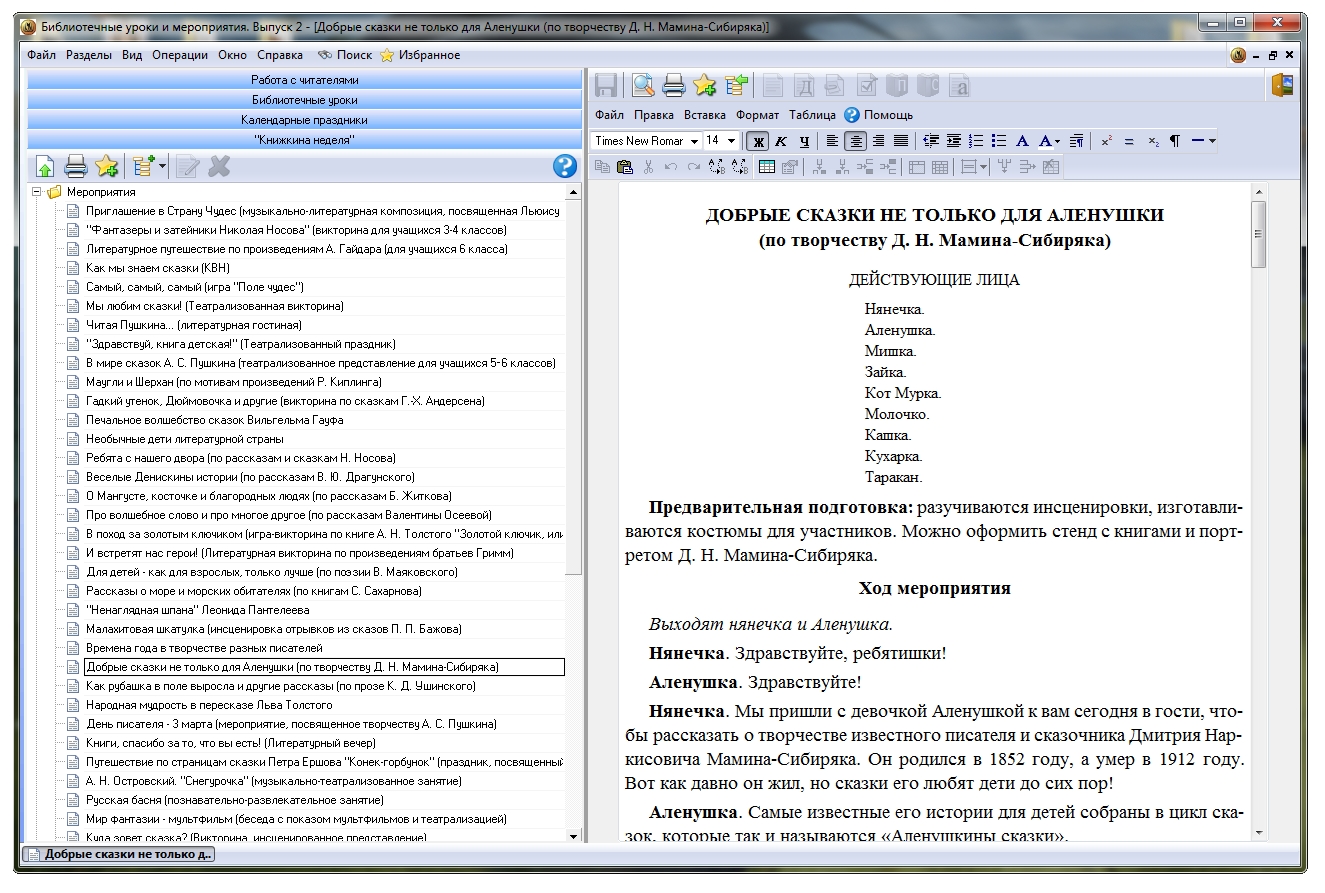The height and width of the screenshot is (893, 1325).
Task: Open the editor's Таблица menu
Action: [812, 115]
